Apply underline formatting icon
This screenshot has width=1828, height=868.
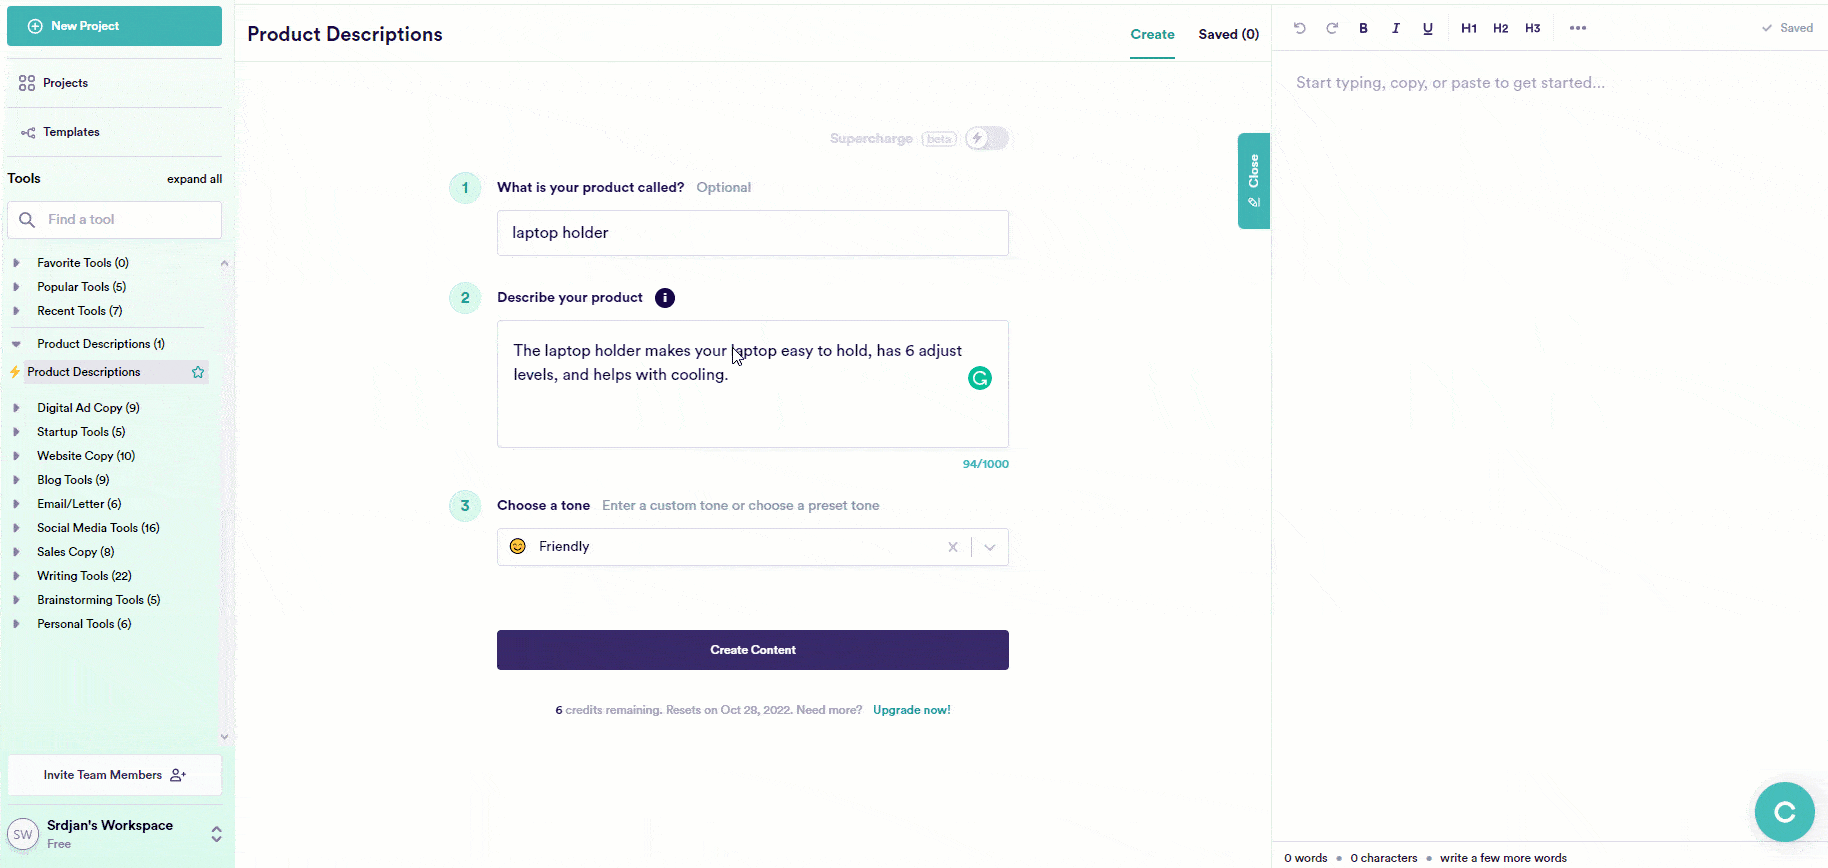coord(1427,28)
